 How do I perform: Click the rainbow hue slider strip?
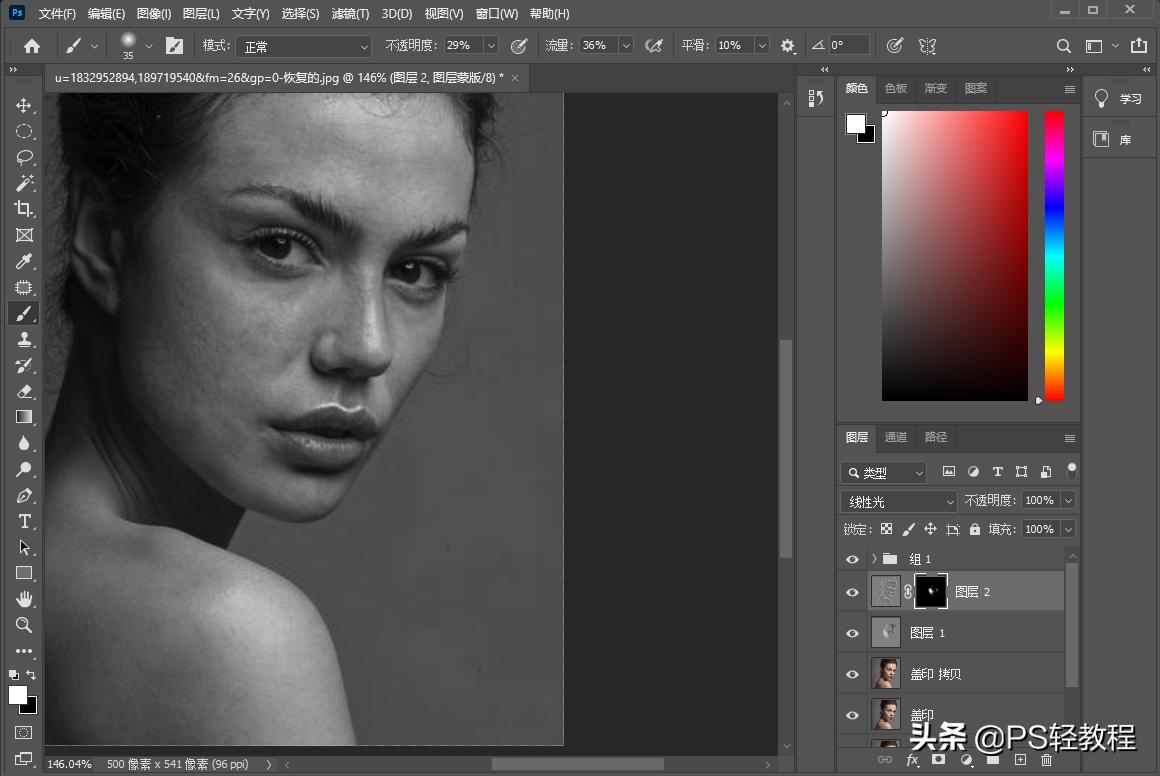point(1054,255)
